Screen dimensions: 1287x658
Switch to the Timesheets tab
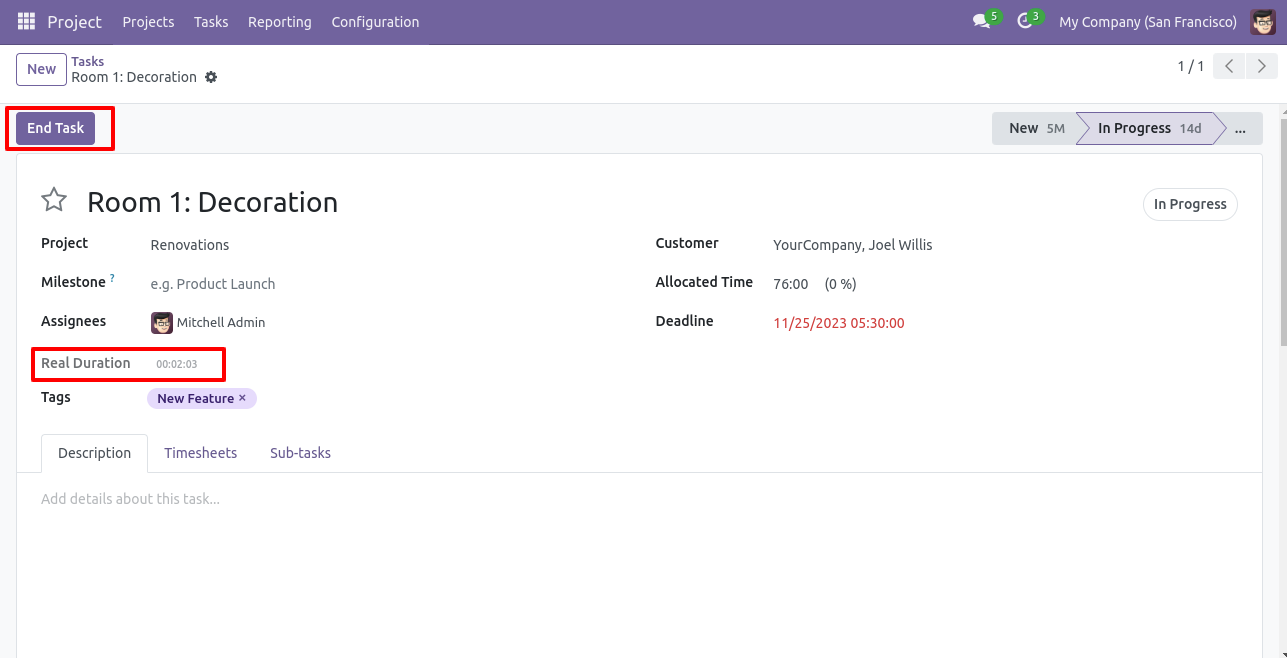coord(200,453)
